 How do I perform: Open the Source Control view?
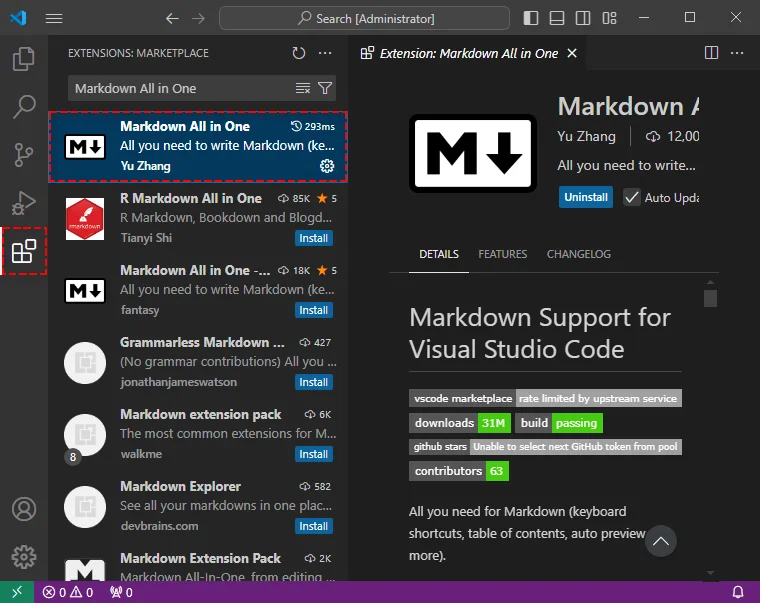point(23,155)
